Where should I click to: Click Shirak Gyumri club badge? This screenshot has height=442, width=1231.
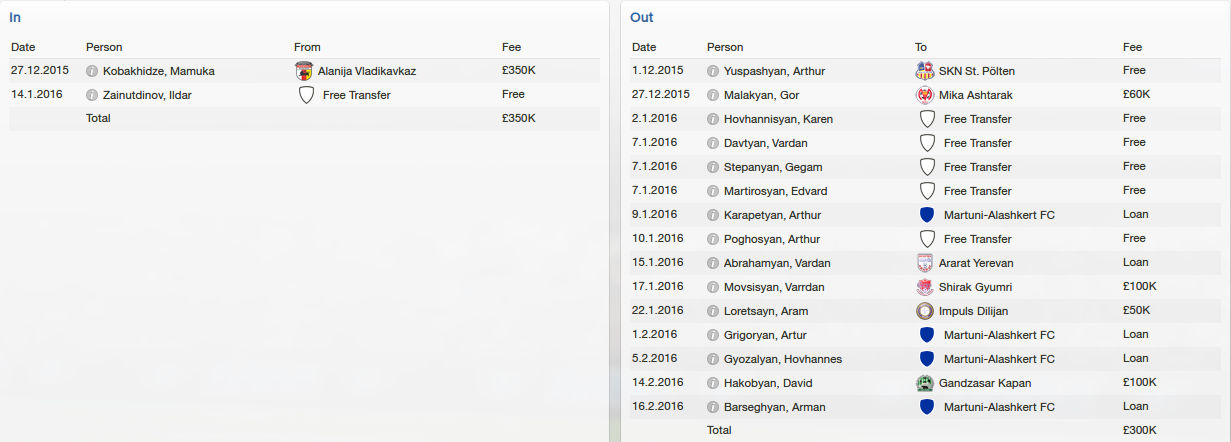[x=925, y=287]
